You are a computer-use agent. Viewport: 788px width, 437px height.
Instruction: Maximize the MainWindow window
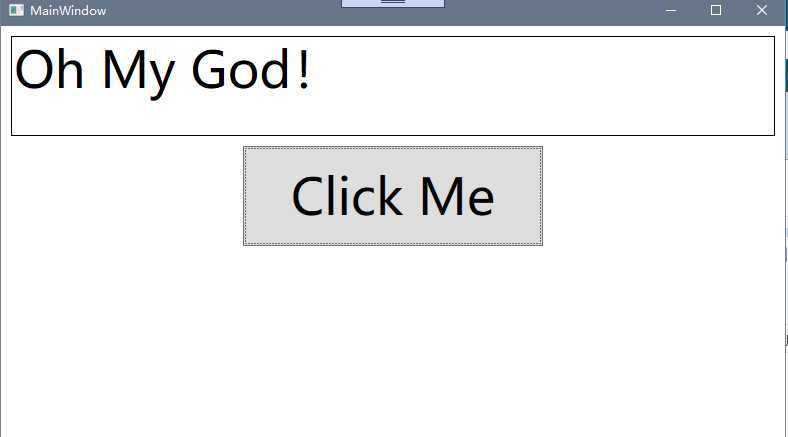tap(716, 11)
